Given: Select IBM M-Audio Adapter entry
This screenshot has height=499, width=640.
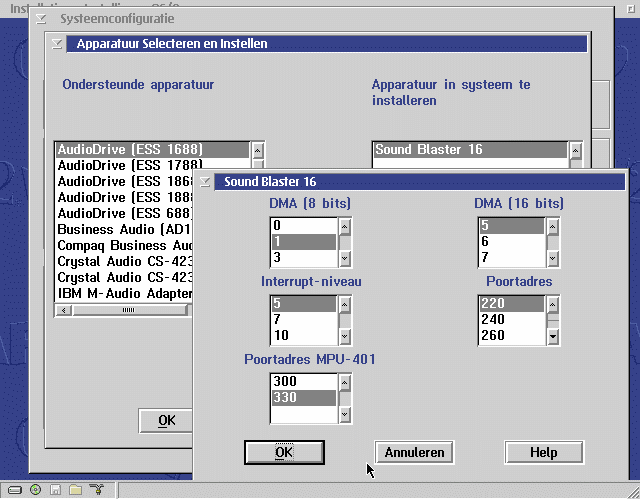Looking at the screenshot, I should pyautogui.click(x=124, y=293).
